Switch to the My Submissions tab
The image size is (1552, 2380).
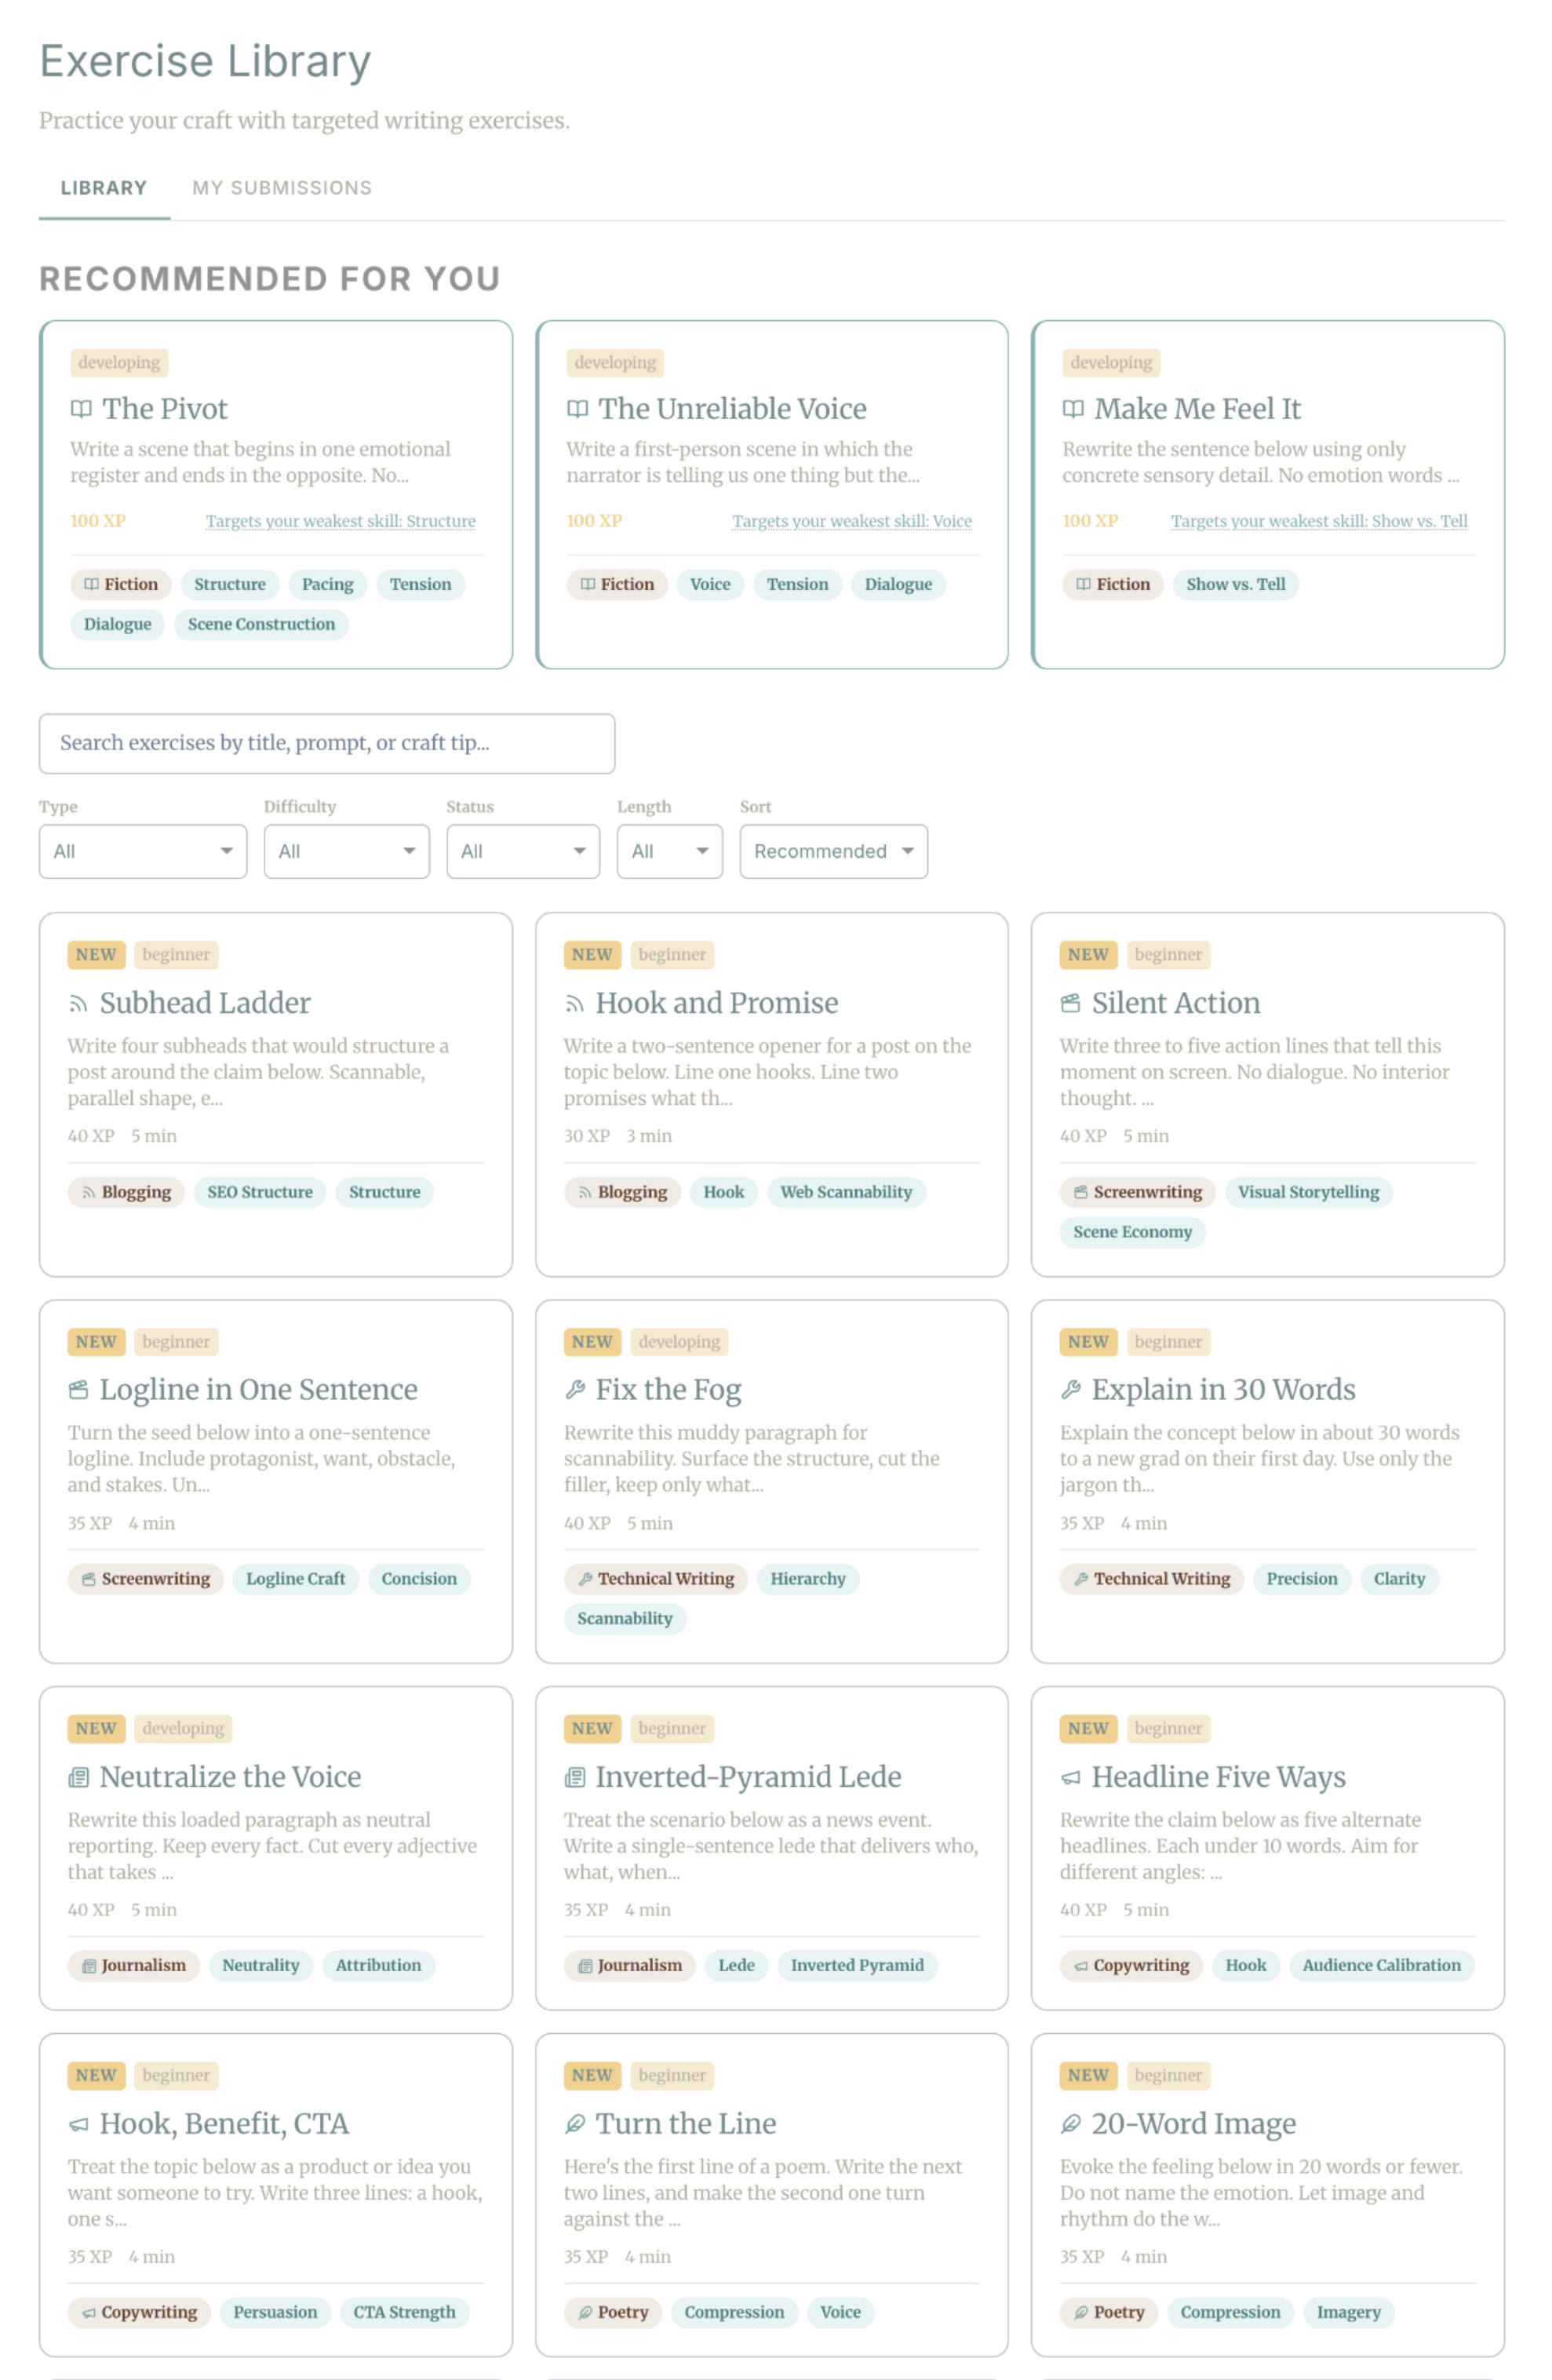point(282,188)
